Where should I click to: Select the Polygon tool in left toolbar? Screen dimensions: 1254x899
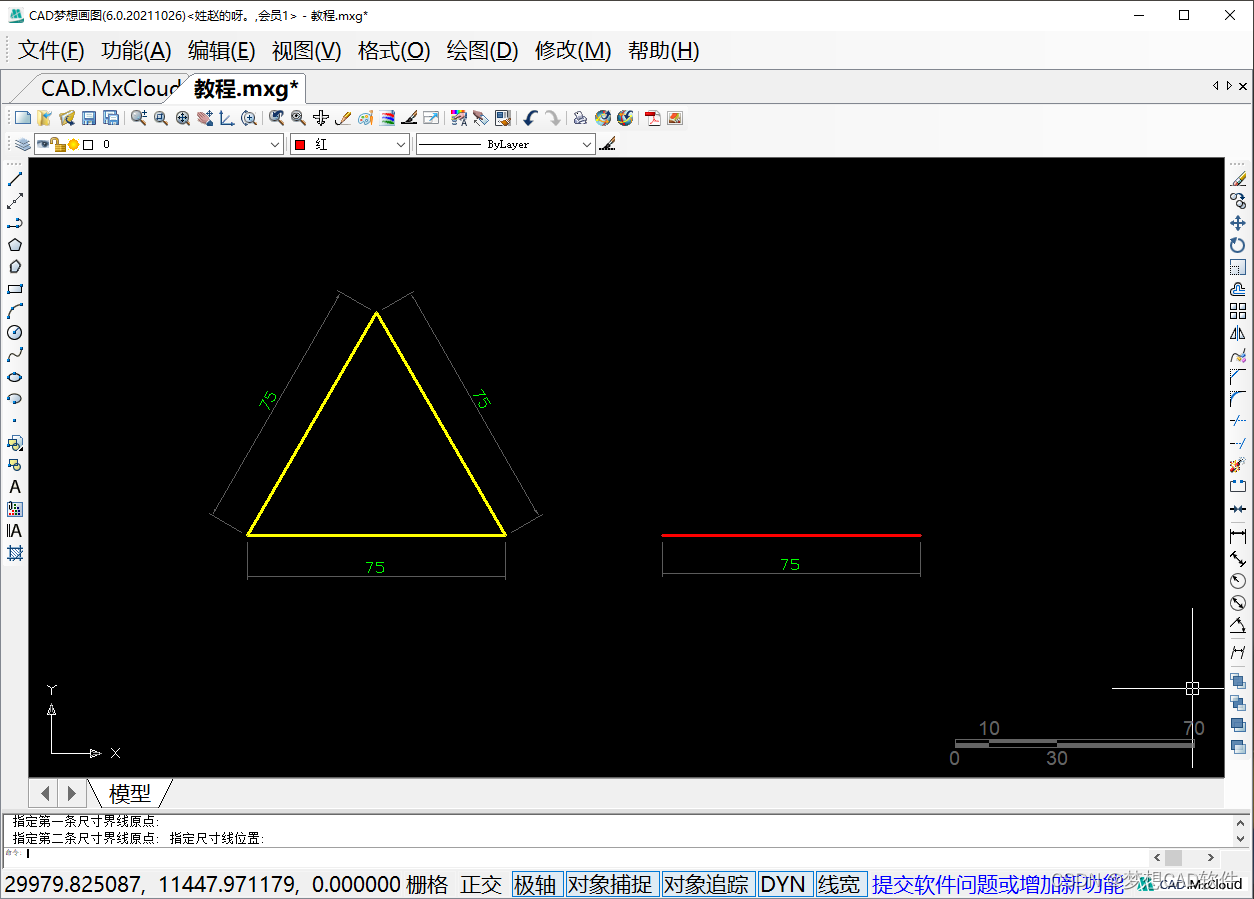15,245
